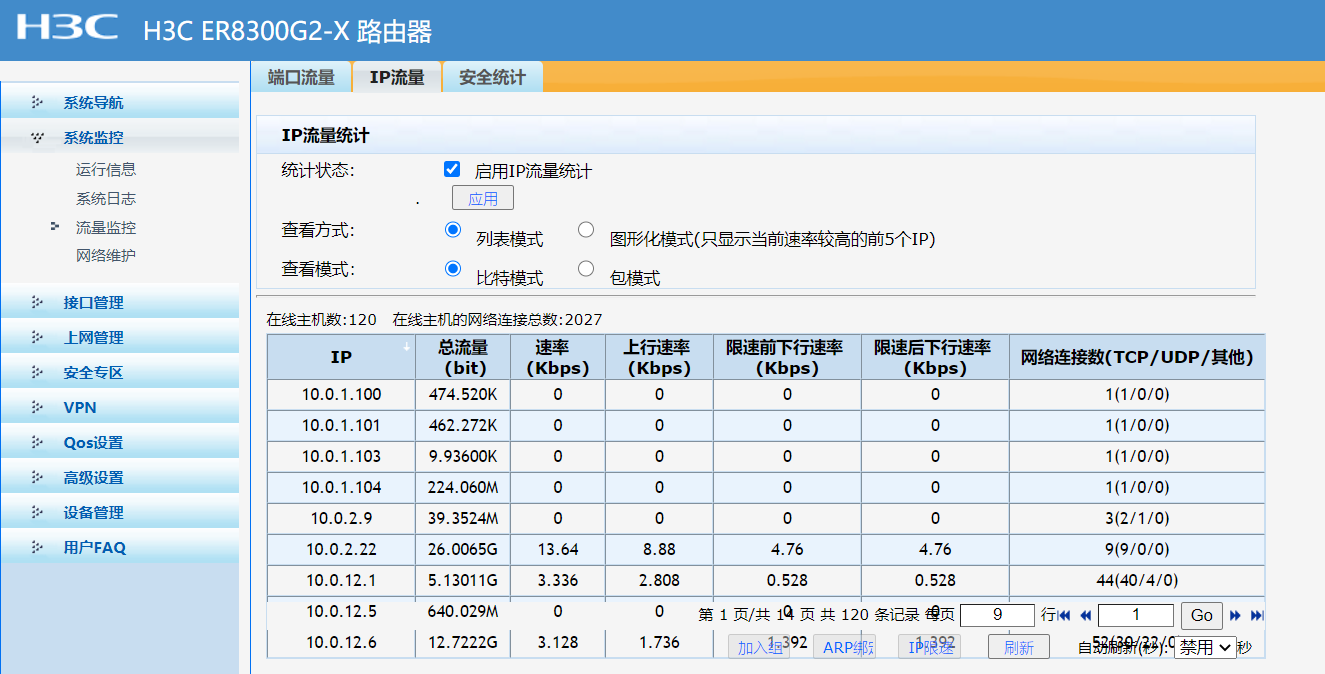Click the bullet icon beside 安全专区

pyautogui.click(x=37, y=372)
